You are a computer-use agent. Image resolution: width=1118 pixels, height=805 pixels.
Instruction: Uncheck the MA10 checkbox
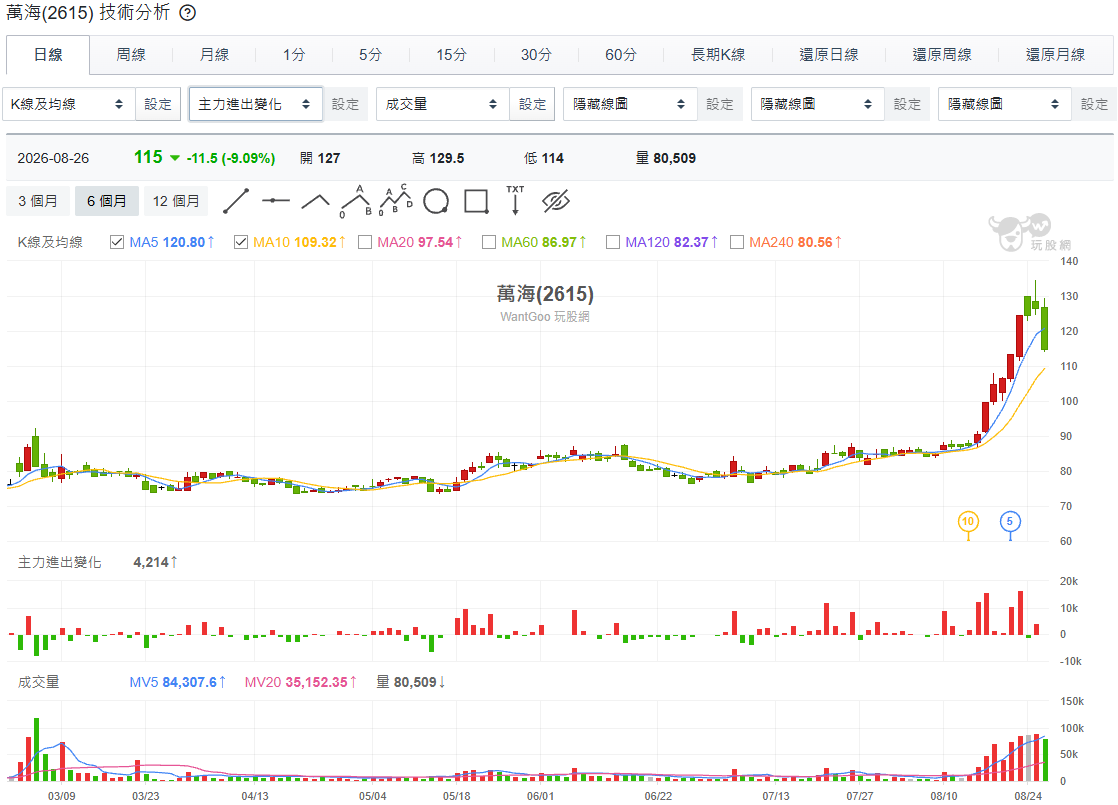click(241, 242)
